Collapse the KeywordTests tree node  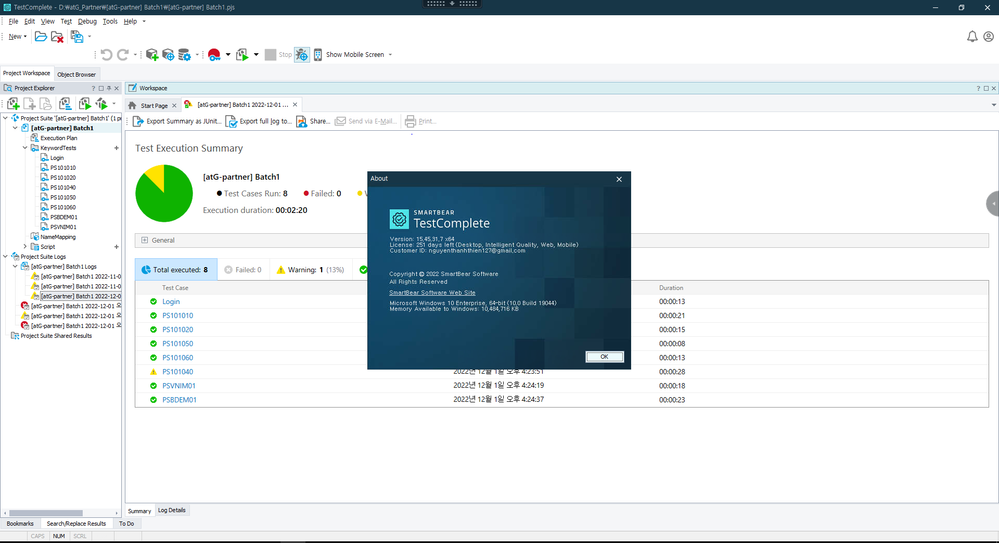point(26,148)
